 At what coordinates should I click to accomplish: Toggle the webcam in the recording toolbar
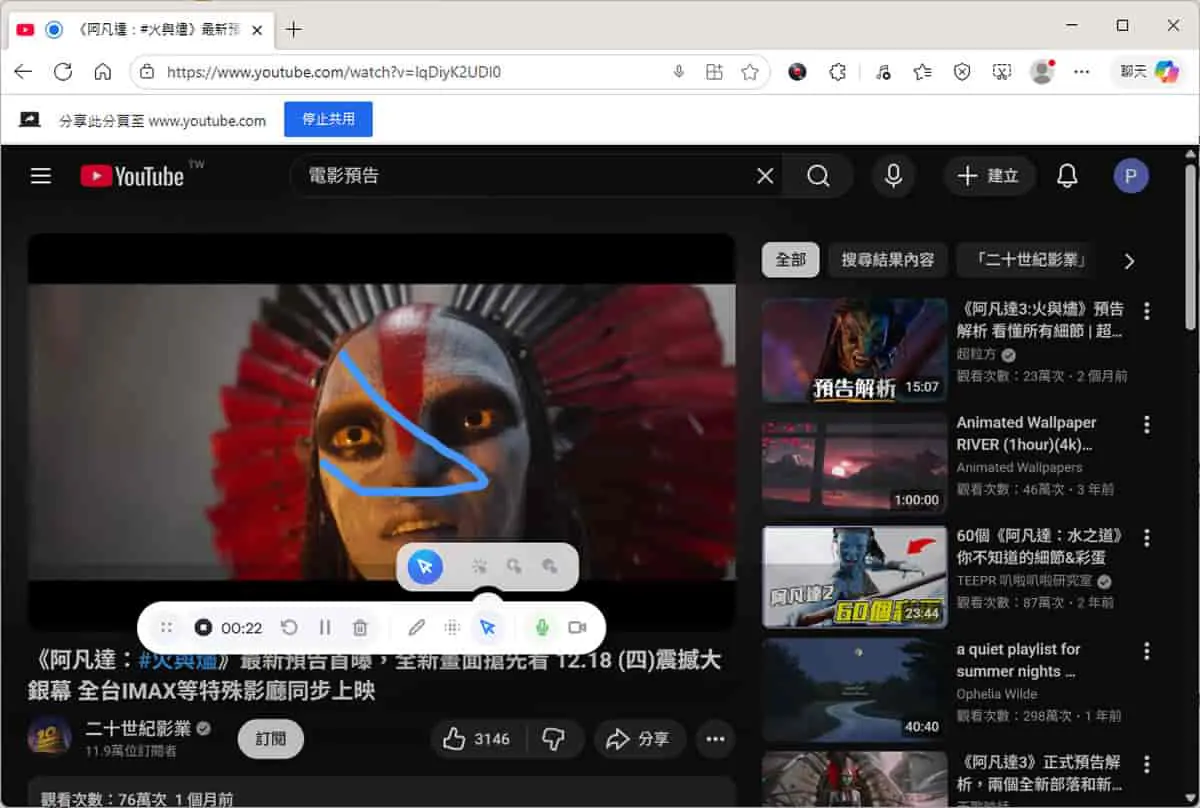[577, 628]
